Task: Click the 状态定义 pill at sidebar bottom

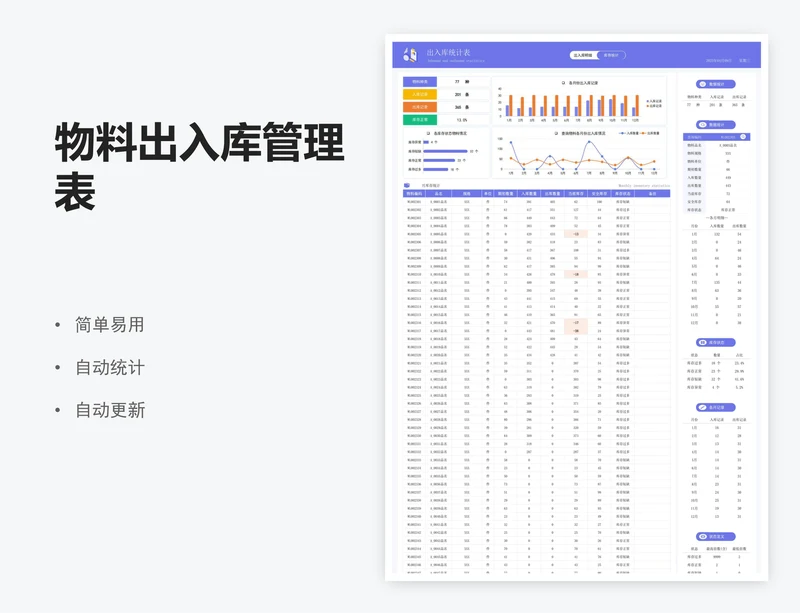Action: click(x=712, y=537)
